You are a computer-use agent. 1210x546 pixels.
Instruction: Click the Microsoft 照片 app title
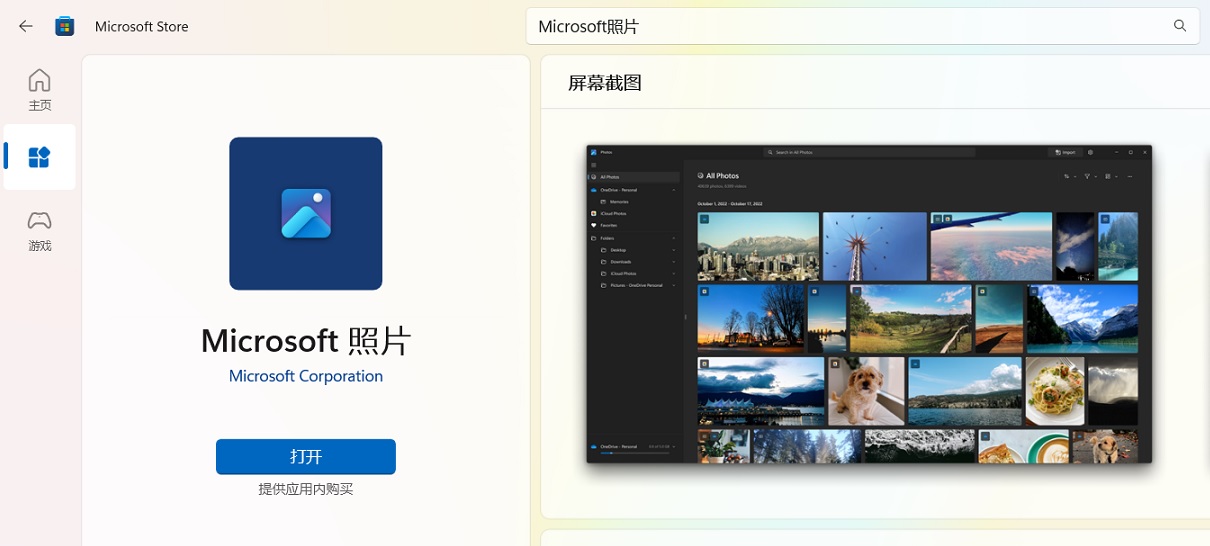[x=306, y=340]
